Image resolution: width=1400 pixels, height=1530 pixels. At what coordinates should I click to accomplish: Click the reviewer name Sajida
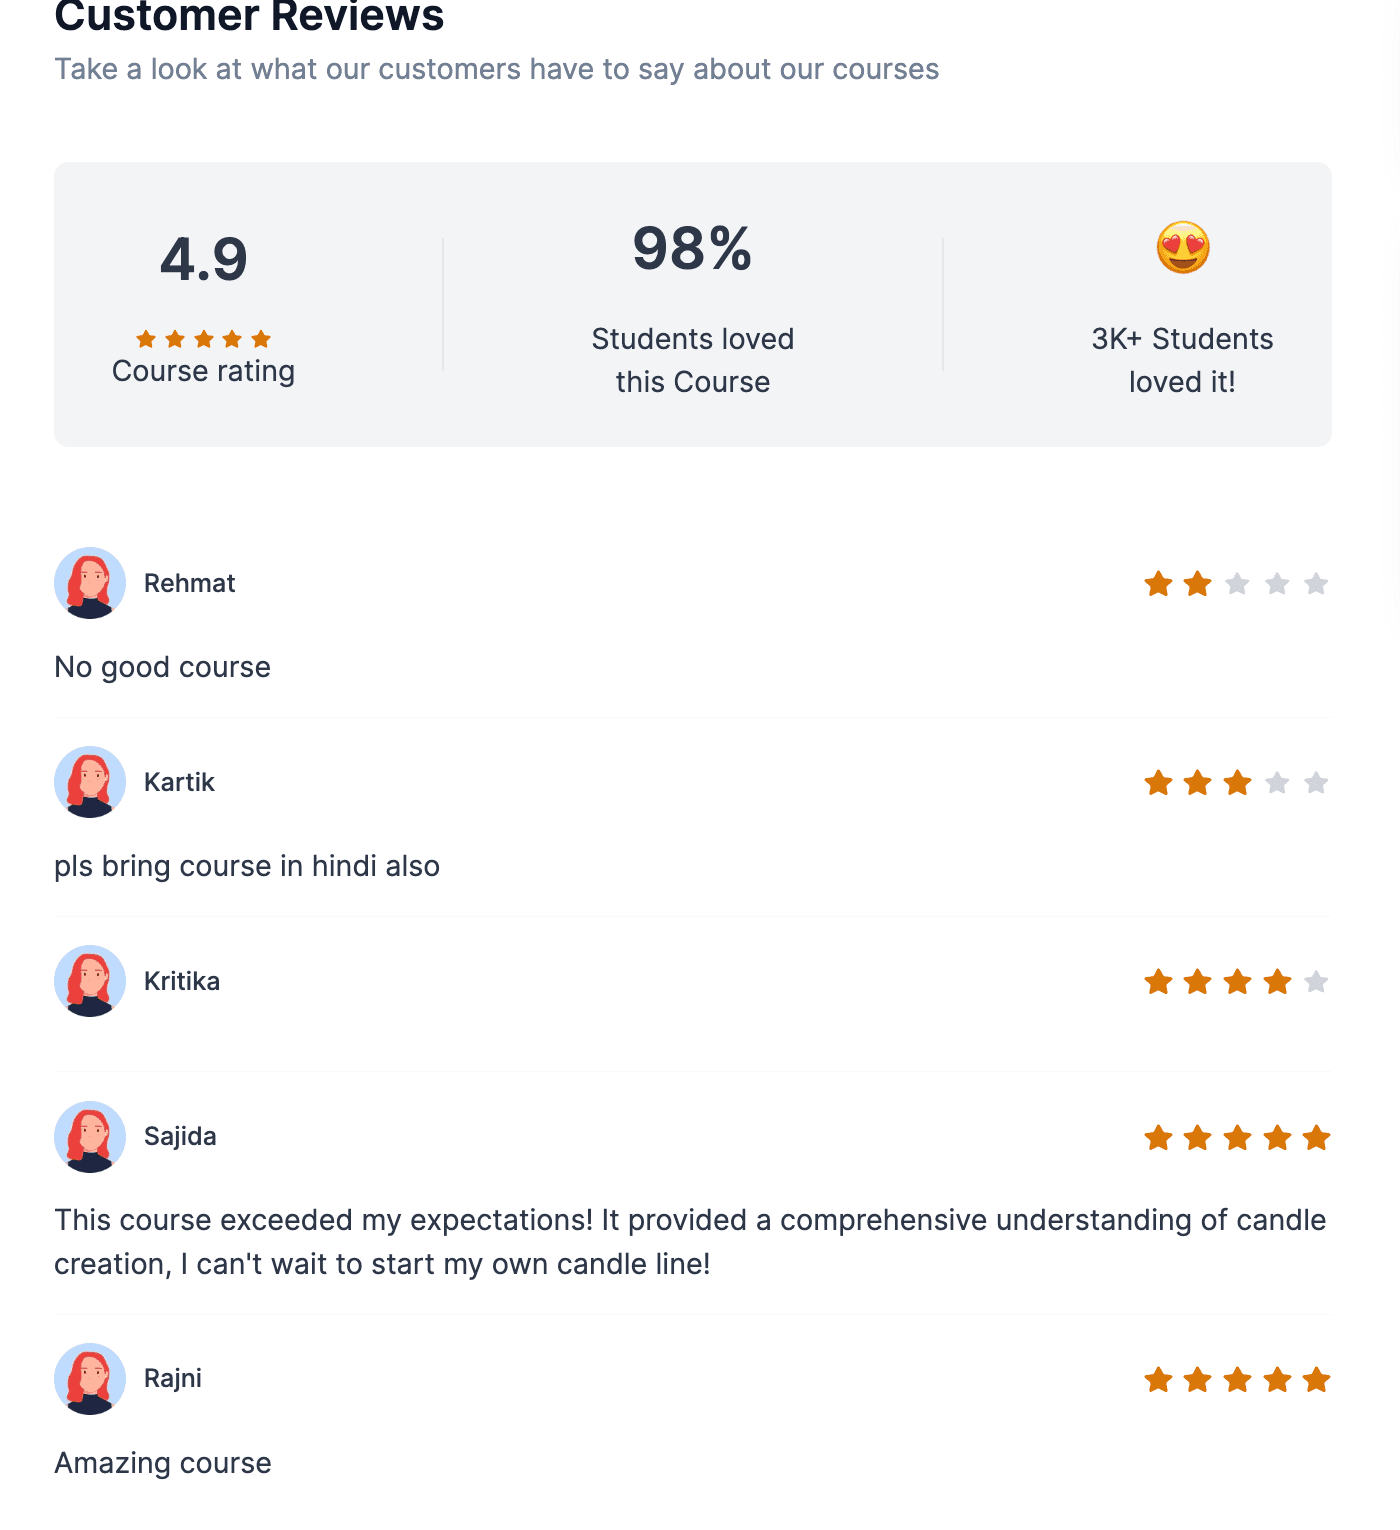point(180,1137)
